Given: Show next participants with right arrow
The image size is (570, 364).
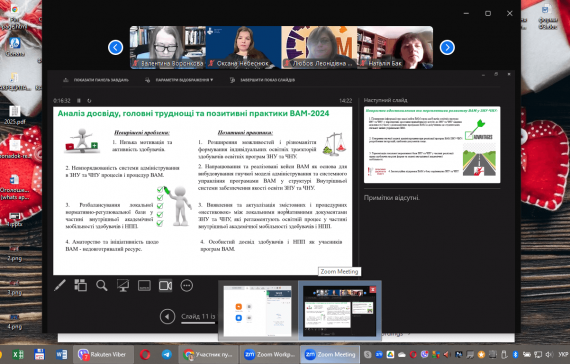Looking at the screenshot, I should 447,47.
